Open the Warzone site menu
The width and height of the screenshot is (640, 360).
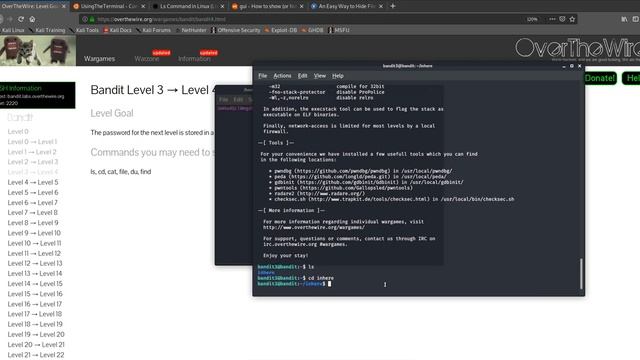point(147,59)
